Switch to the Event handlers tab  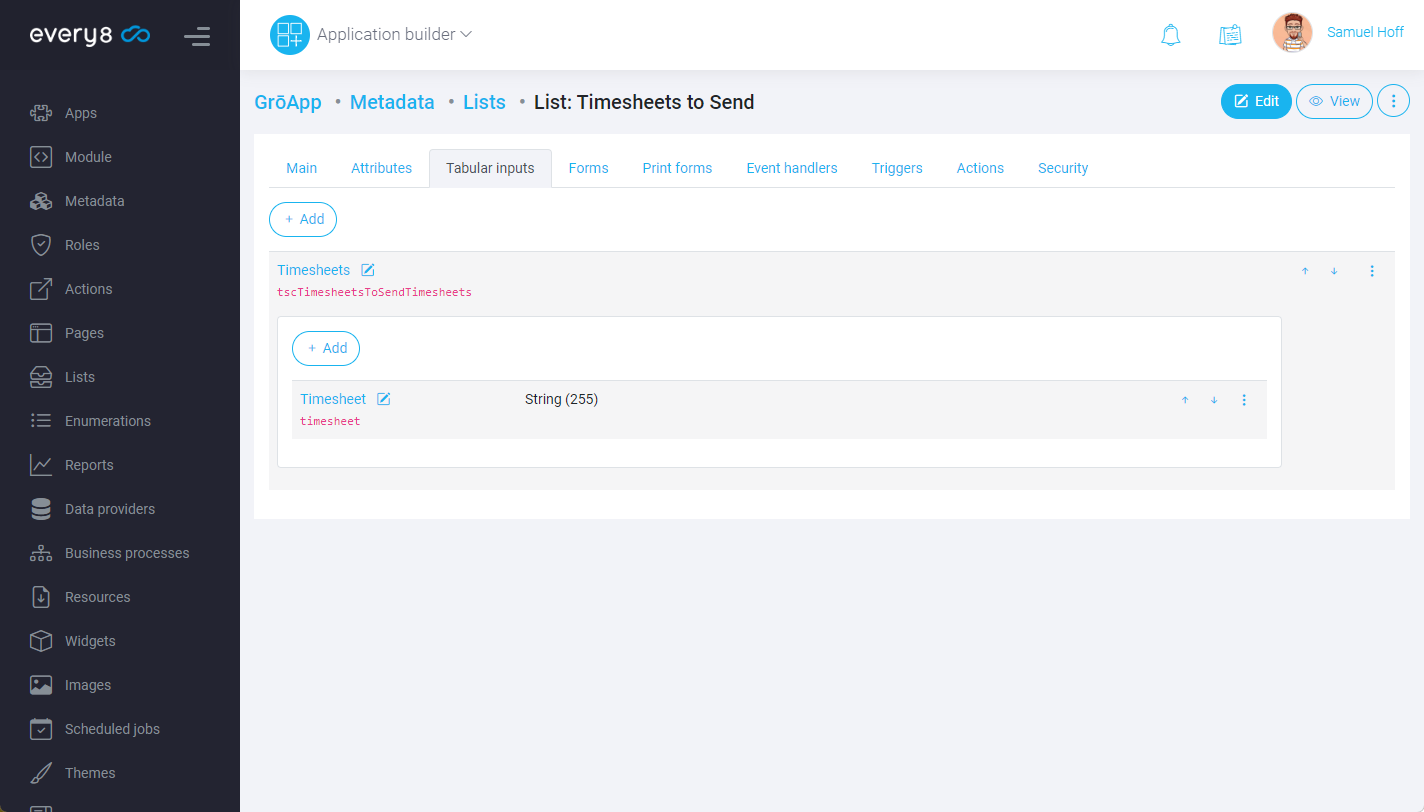[791, 168]
